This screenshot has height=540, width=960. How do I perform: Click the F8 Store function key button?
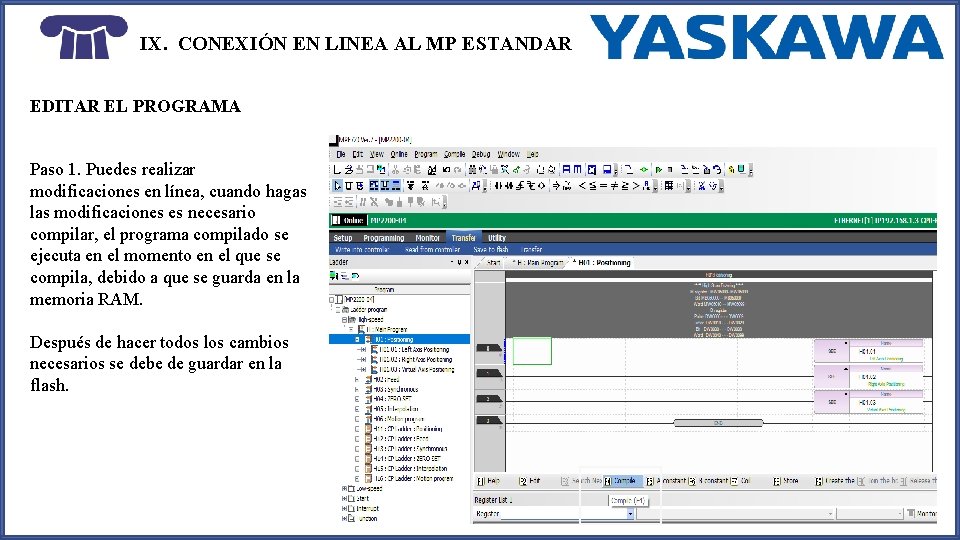click(786, 481)
